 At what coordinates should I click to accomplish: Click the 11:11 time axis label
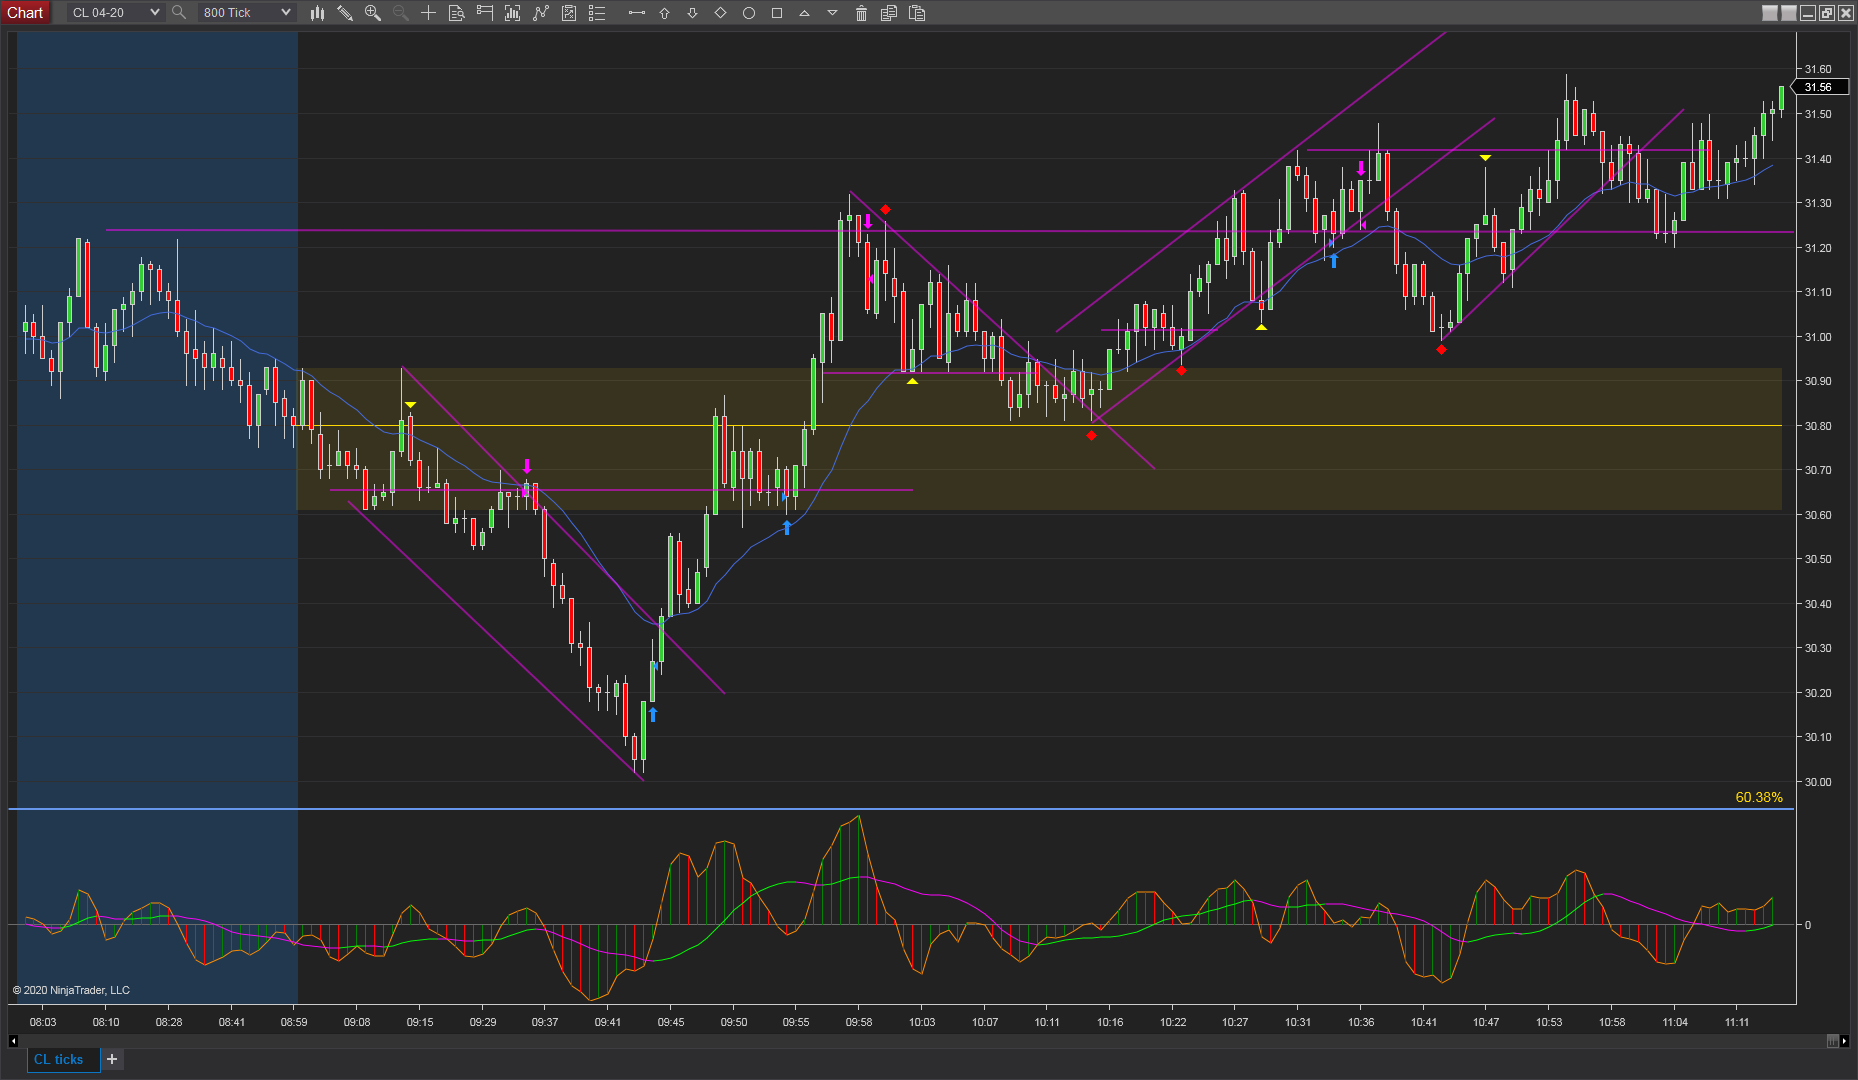(x=1737, y=1022)
